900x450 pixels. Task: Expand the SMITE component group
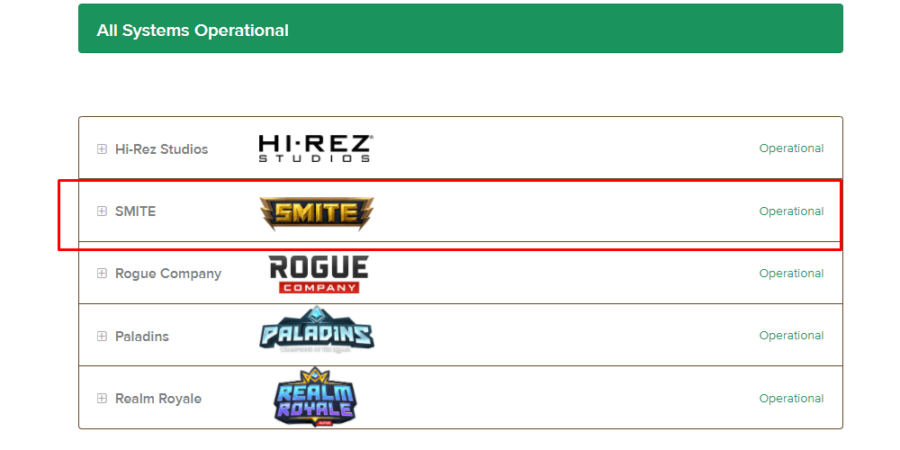point(102,211)
